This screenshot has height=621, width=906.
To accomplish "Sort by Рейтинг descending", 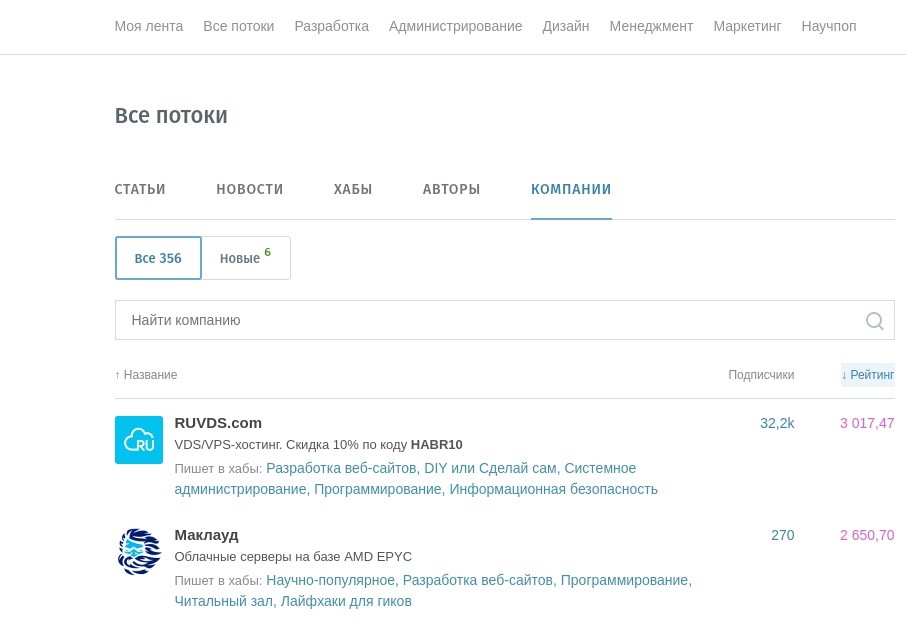I will tap(868, 375).
